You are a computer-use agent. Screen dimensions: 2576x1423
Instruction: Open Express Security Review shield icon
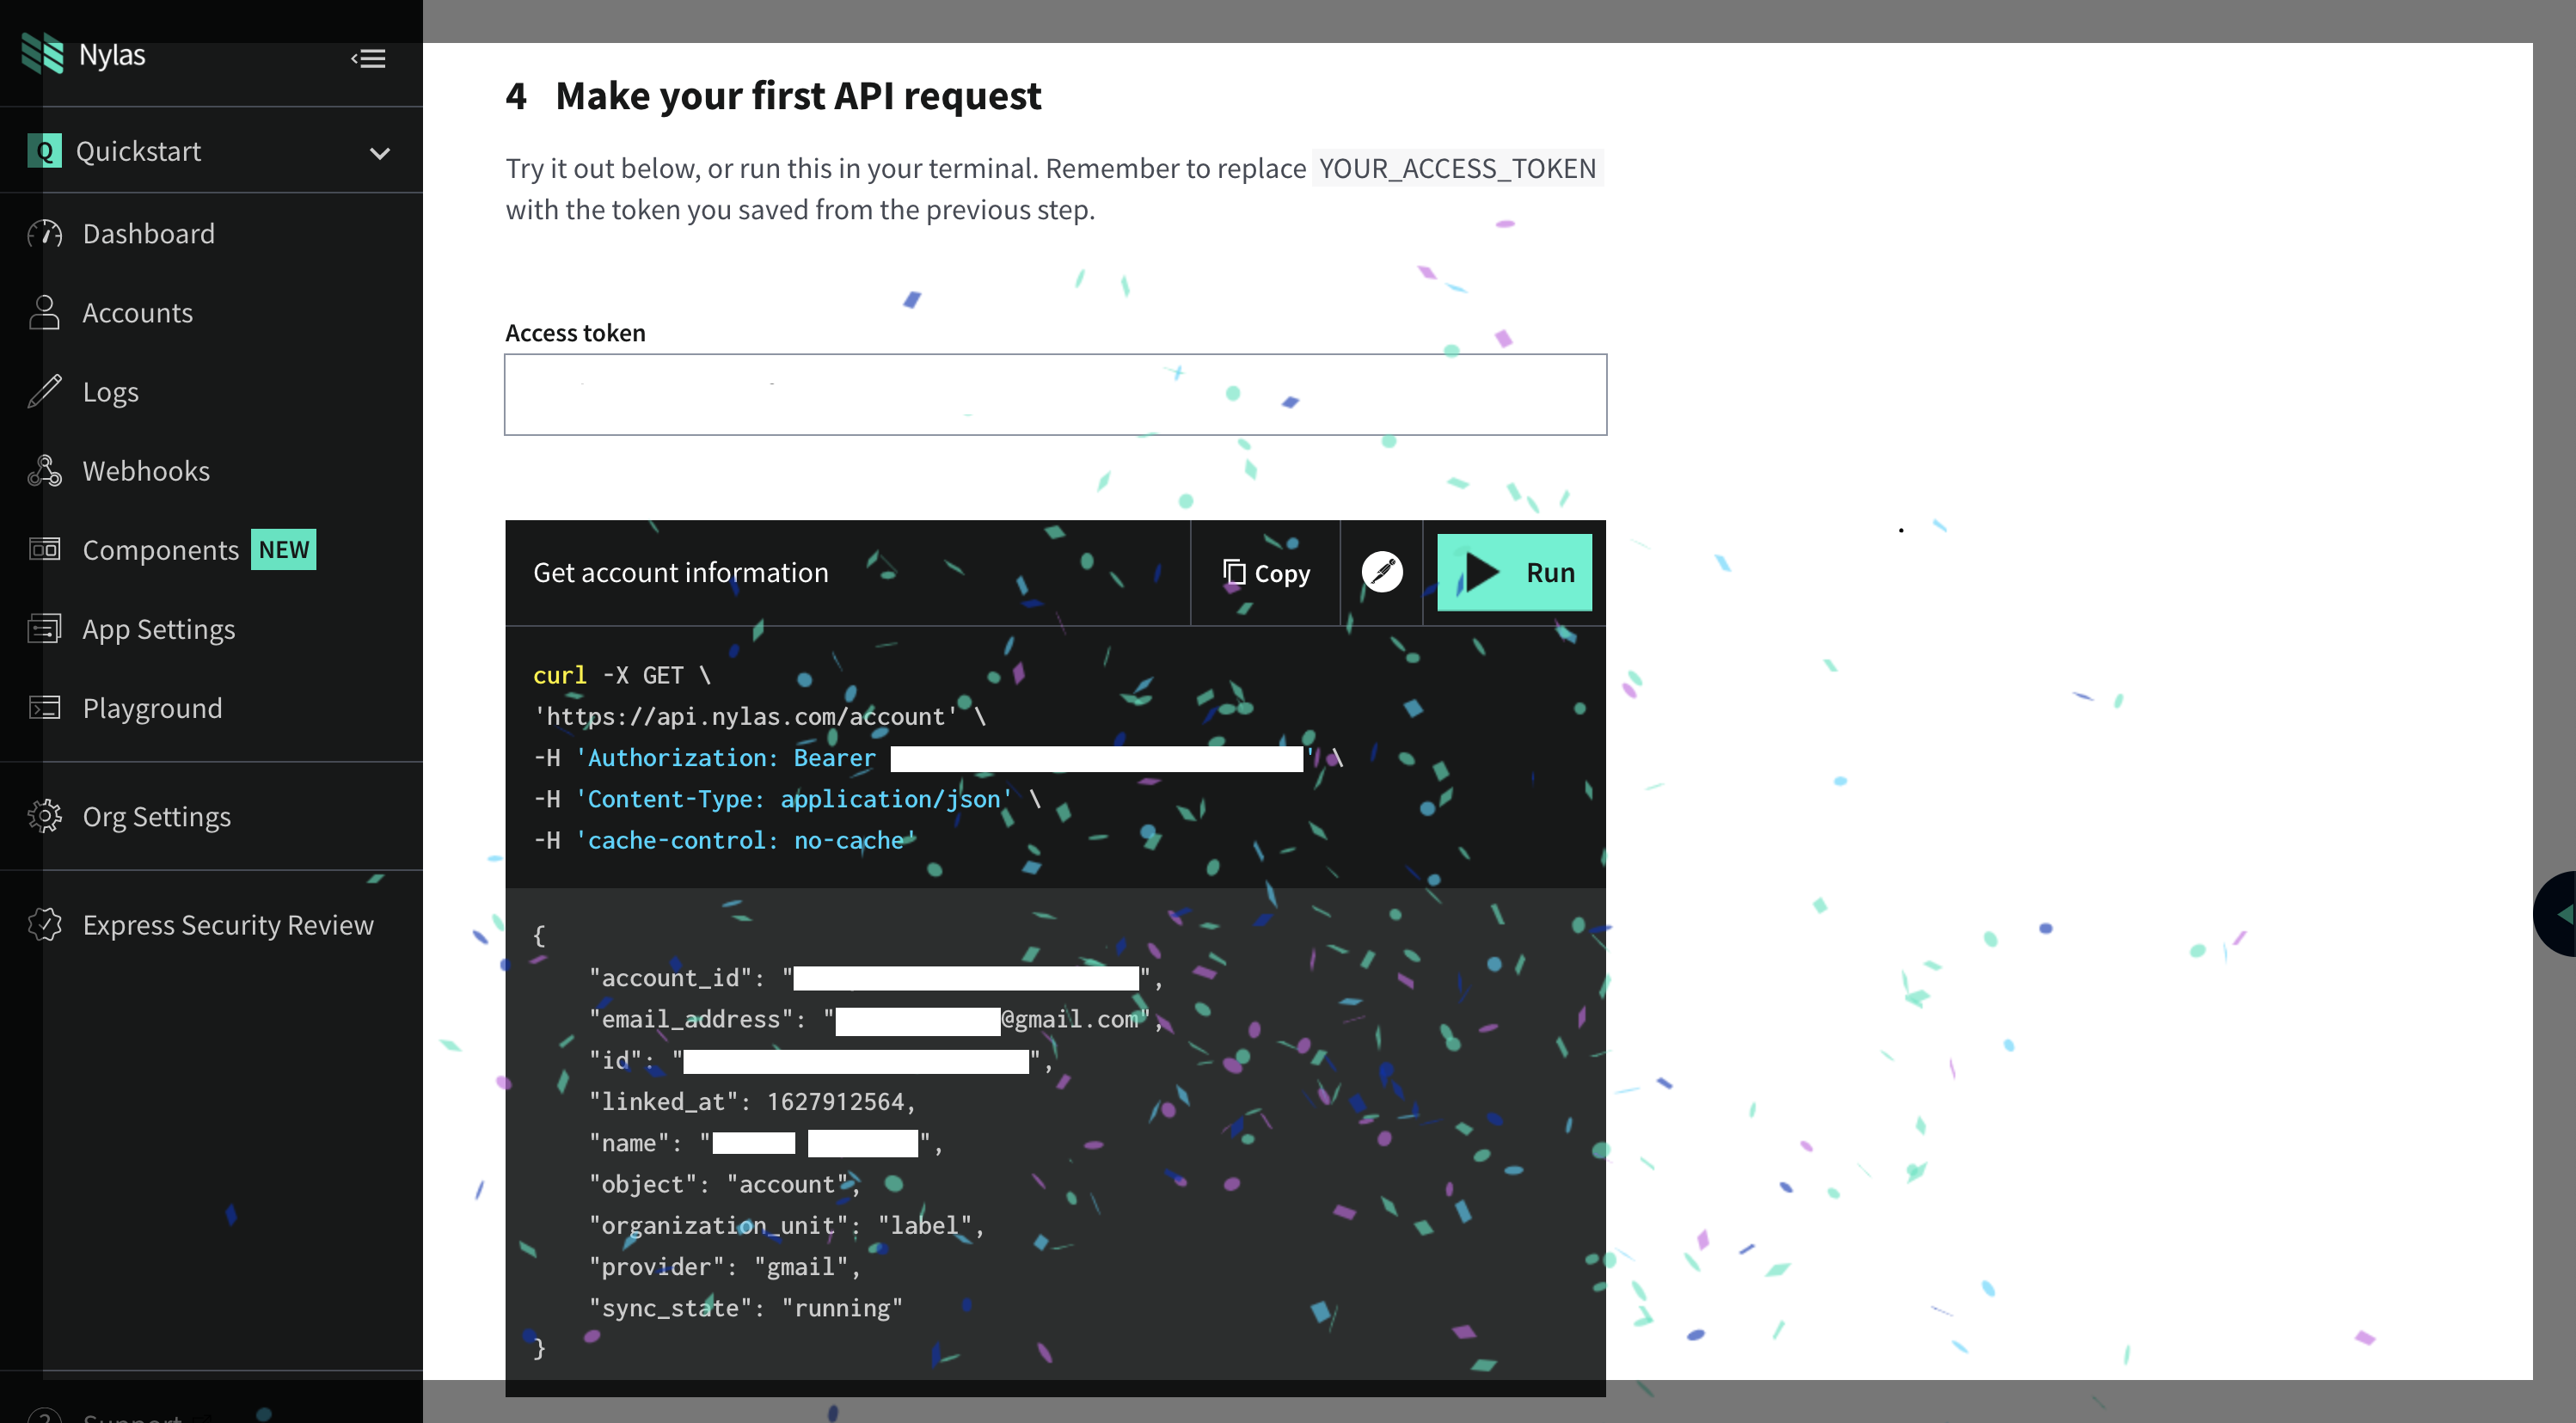tap(44, 924)
